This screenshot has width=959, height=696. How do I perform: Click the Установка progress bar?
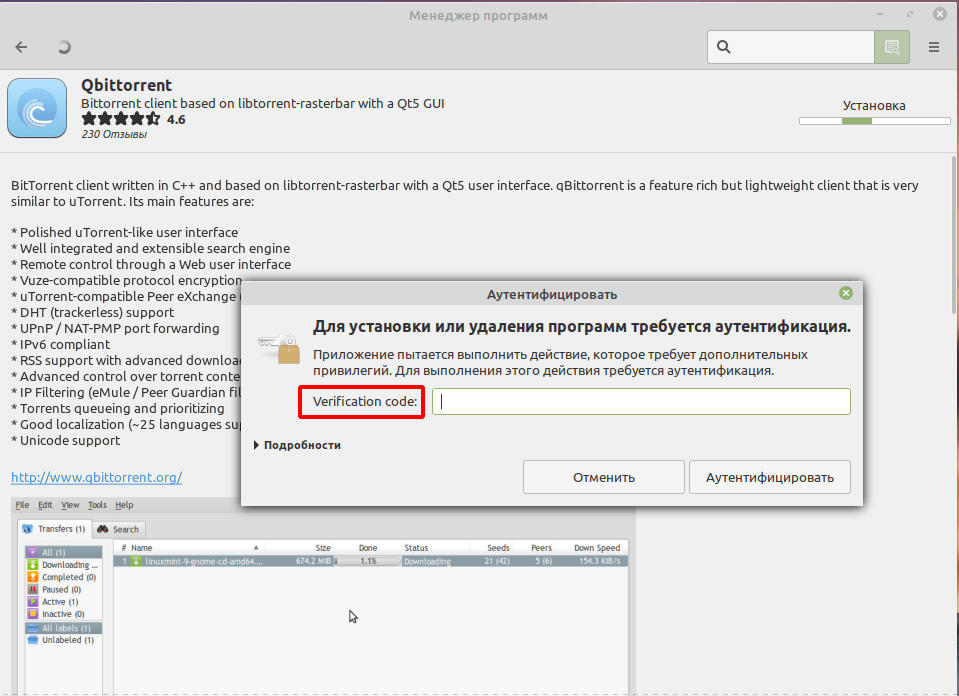[x=875, y=121]
